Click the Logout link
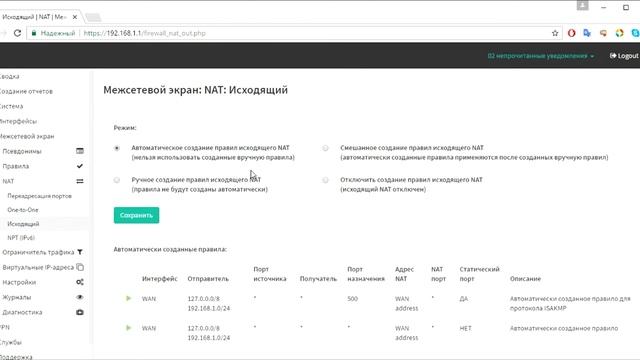 (624, 56)
